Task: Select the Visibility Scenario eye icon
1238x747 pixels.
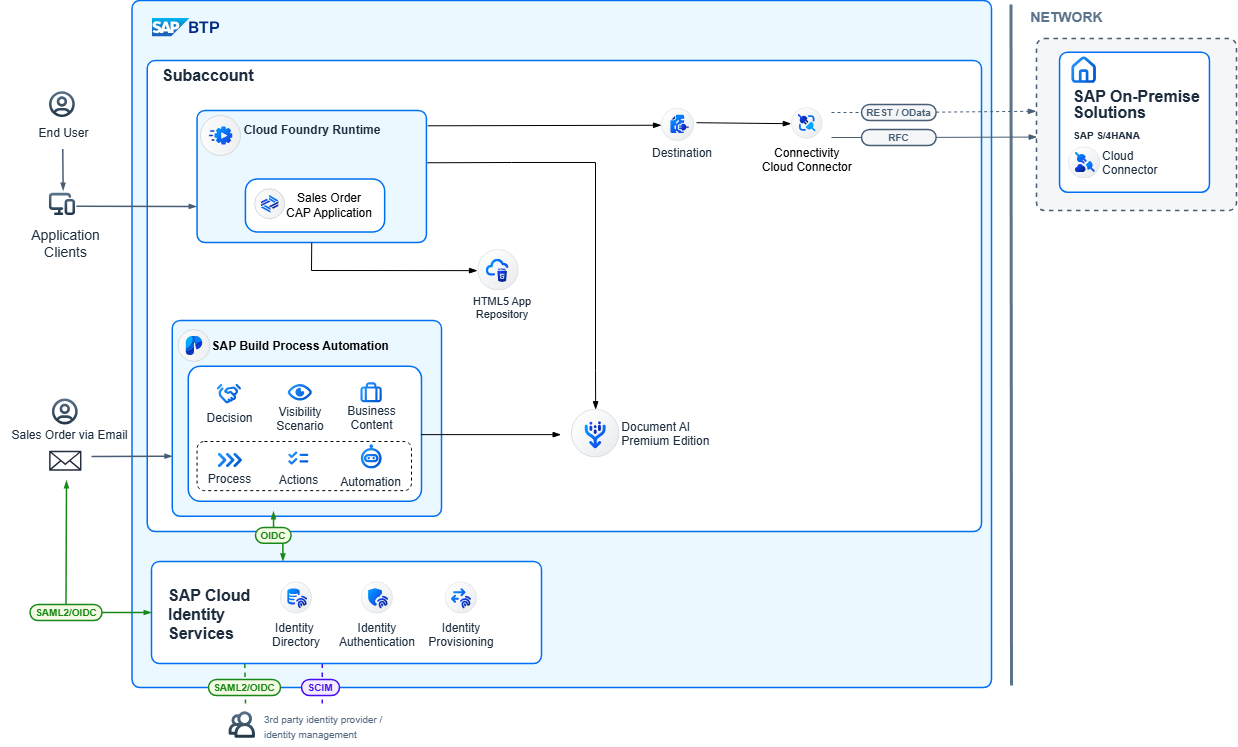Action: click(300, 392)
